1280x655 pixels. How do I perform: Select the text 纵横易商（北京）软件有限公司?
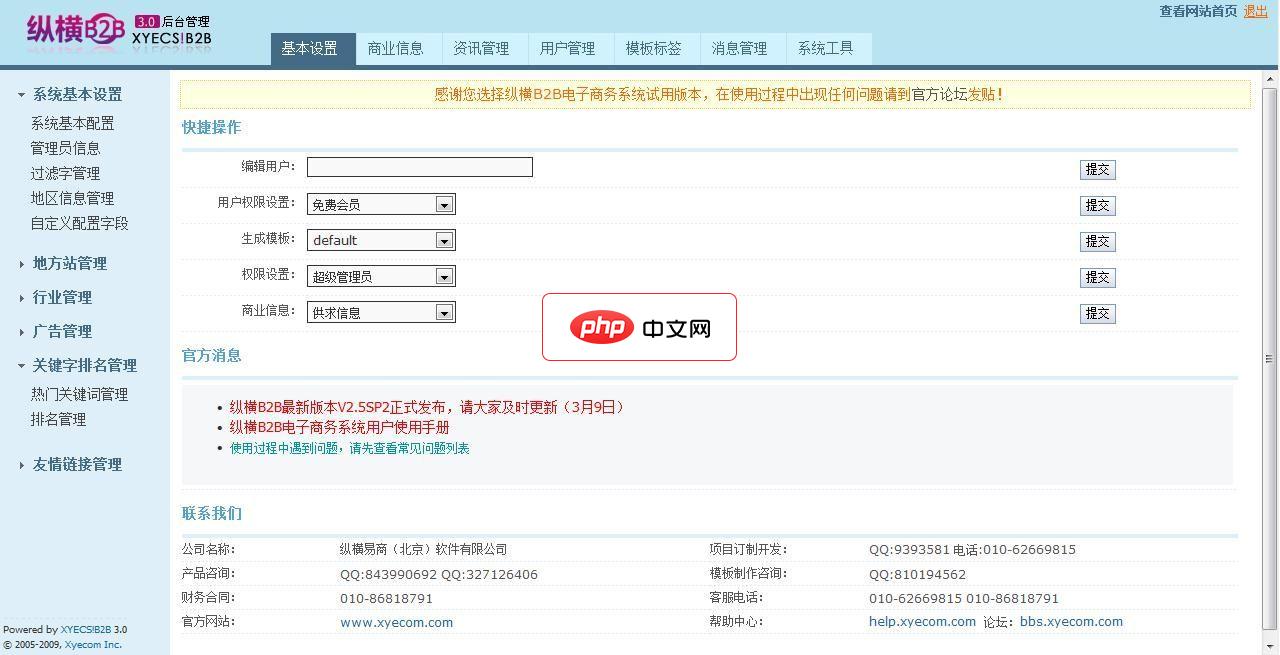click(x=423, y=549)
